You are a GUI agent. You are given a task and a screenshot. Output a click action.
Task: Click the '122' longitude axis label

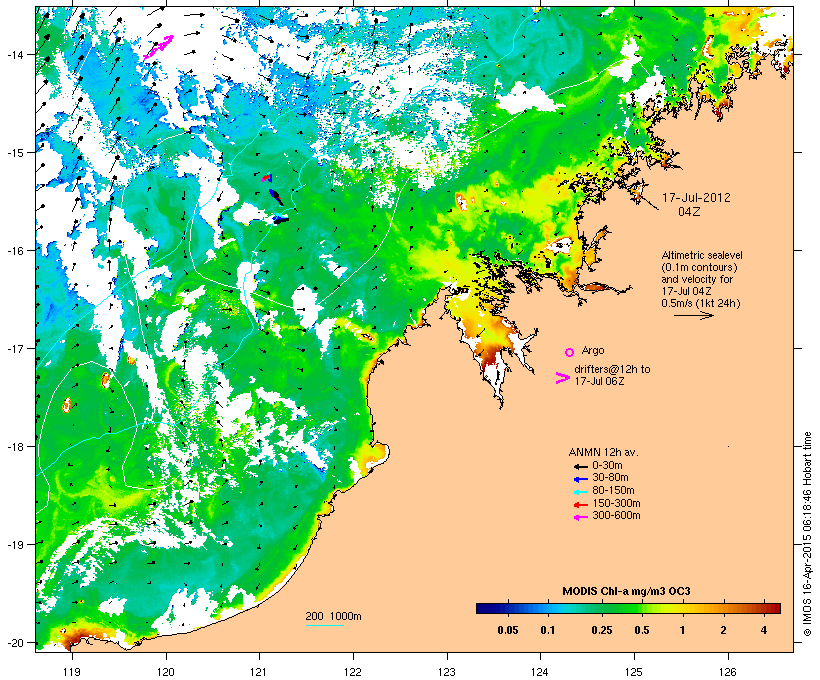353,672
